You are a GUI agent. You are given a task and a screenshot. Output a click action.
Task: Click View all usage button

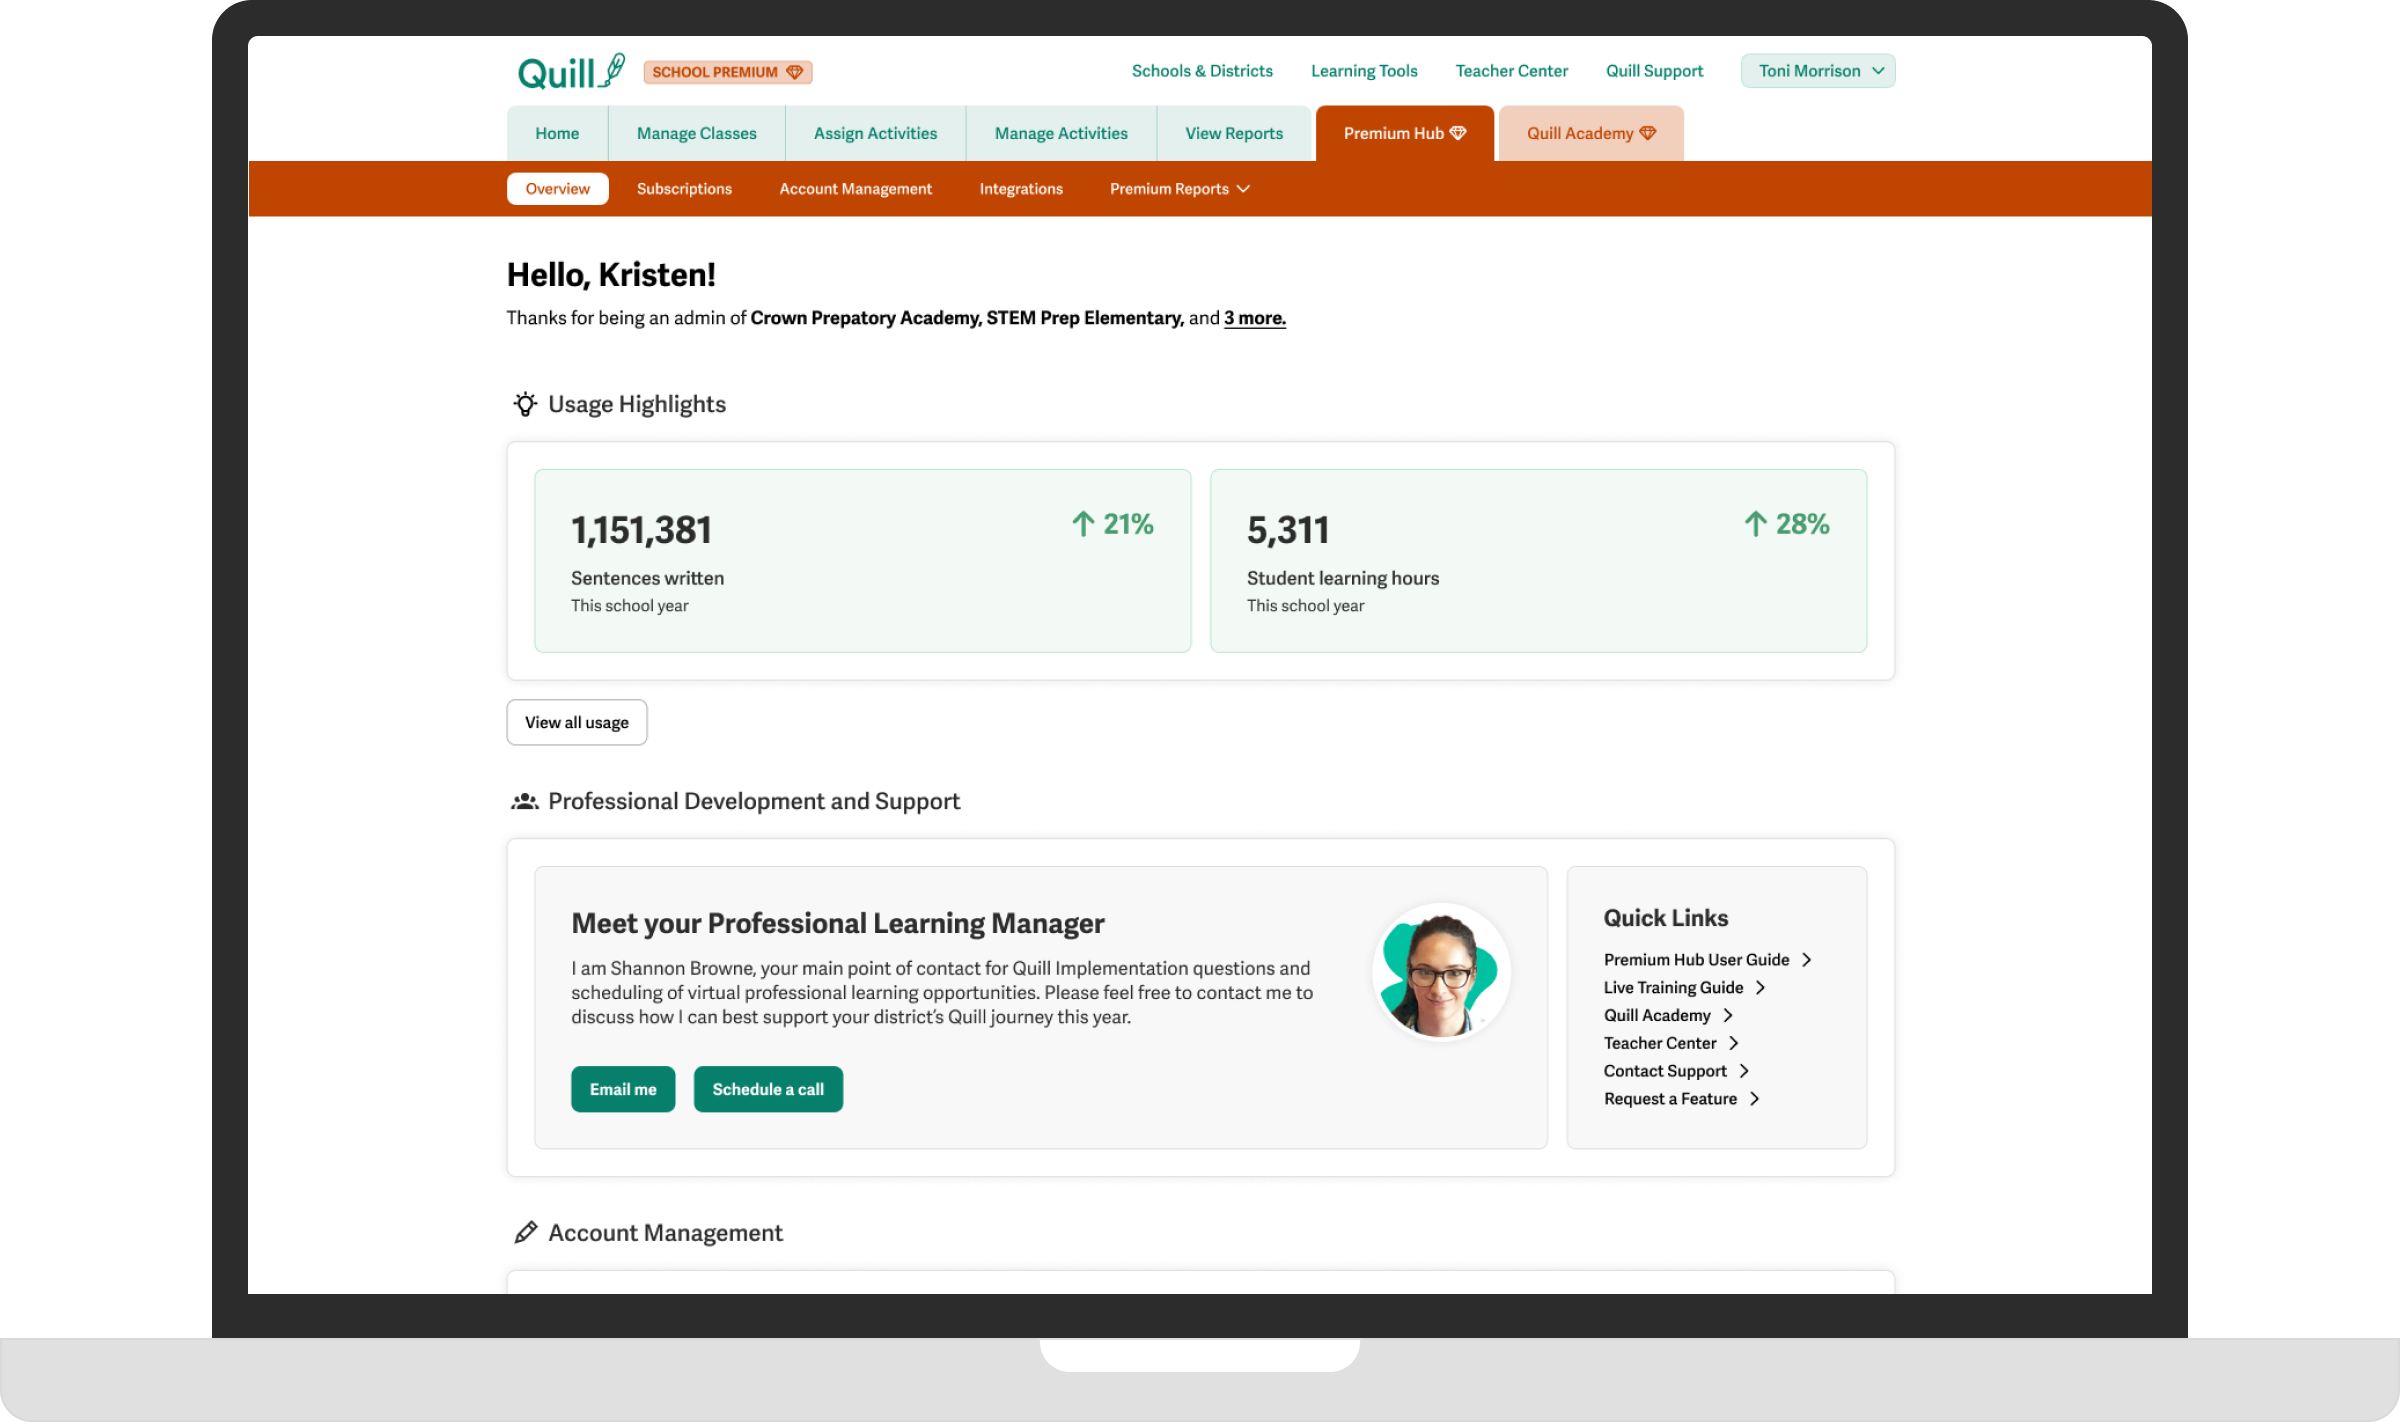575,721
